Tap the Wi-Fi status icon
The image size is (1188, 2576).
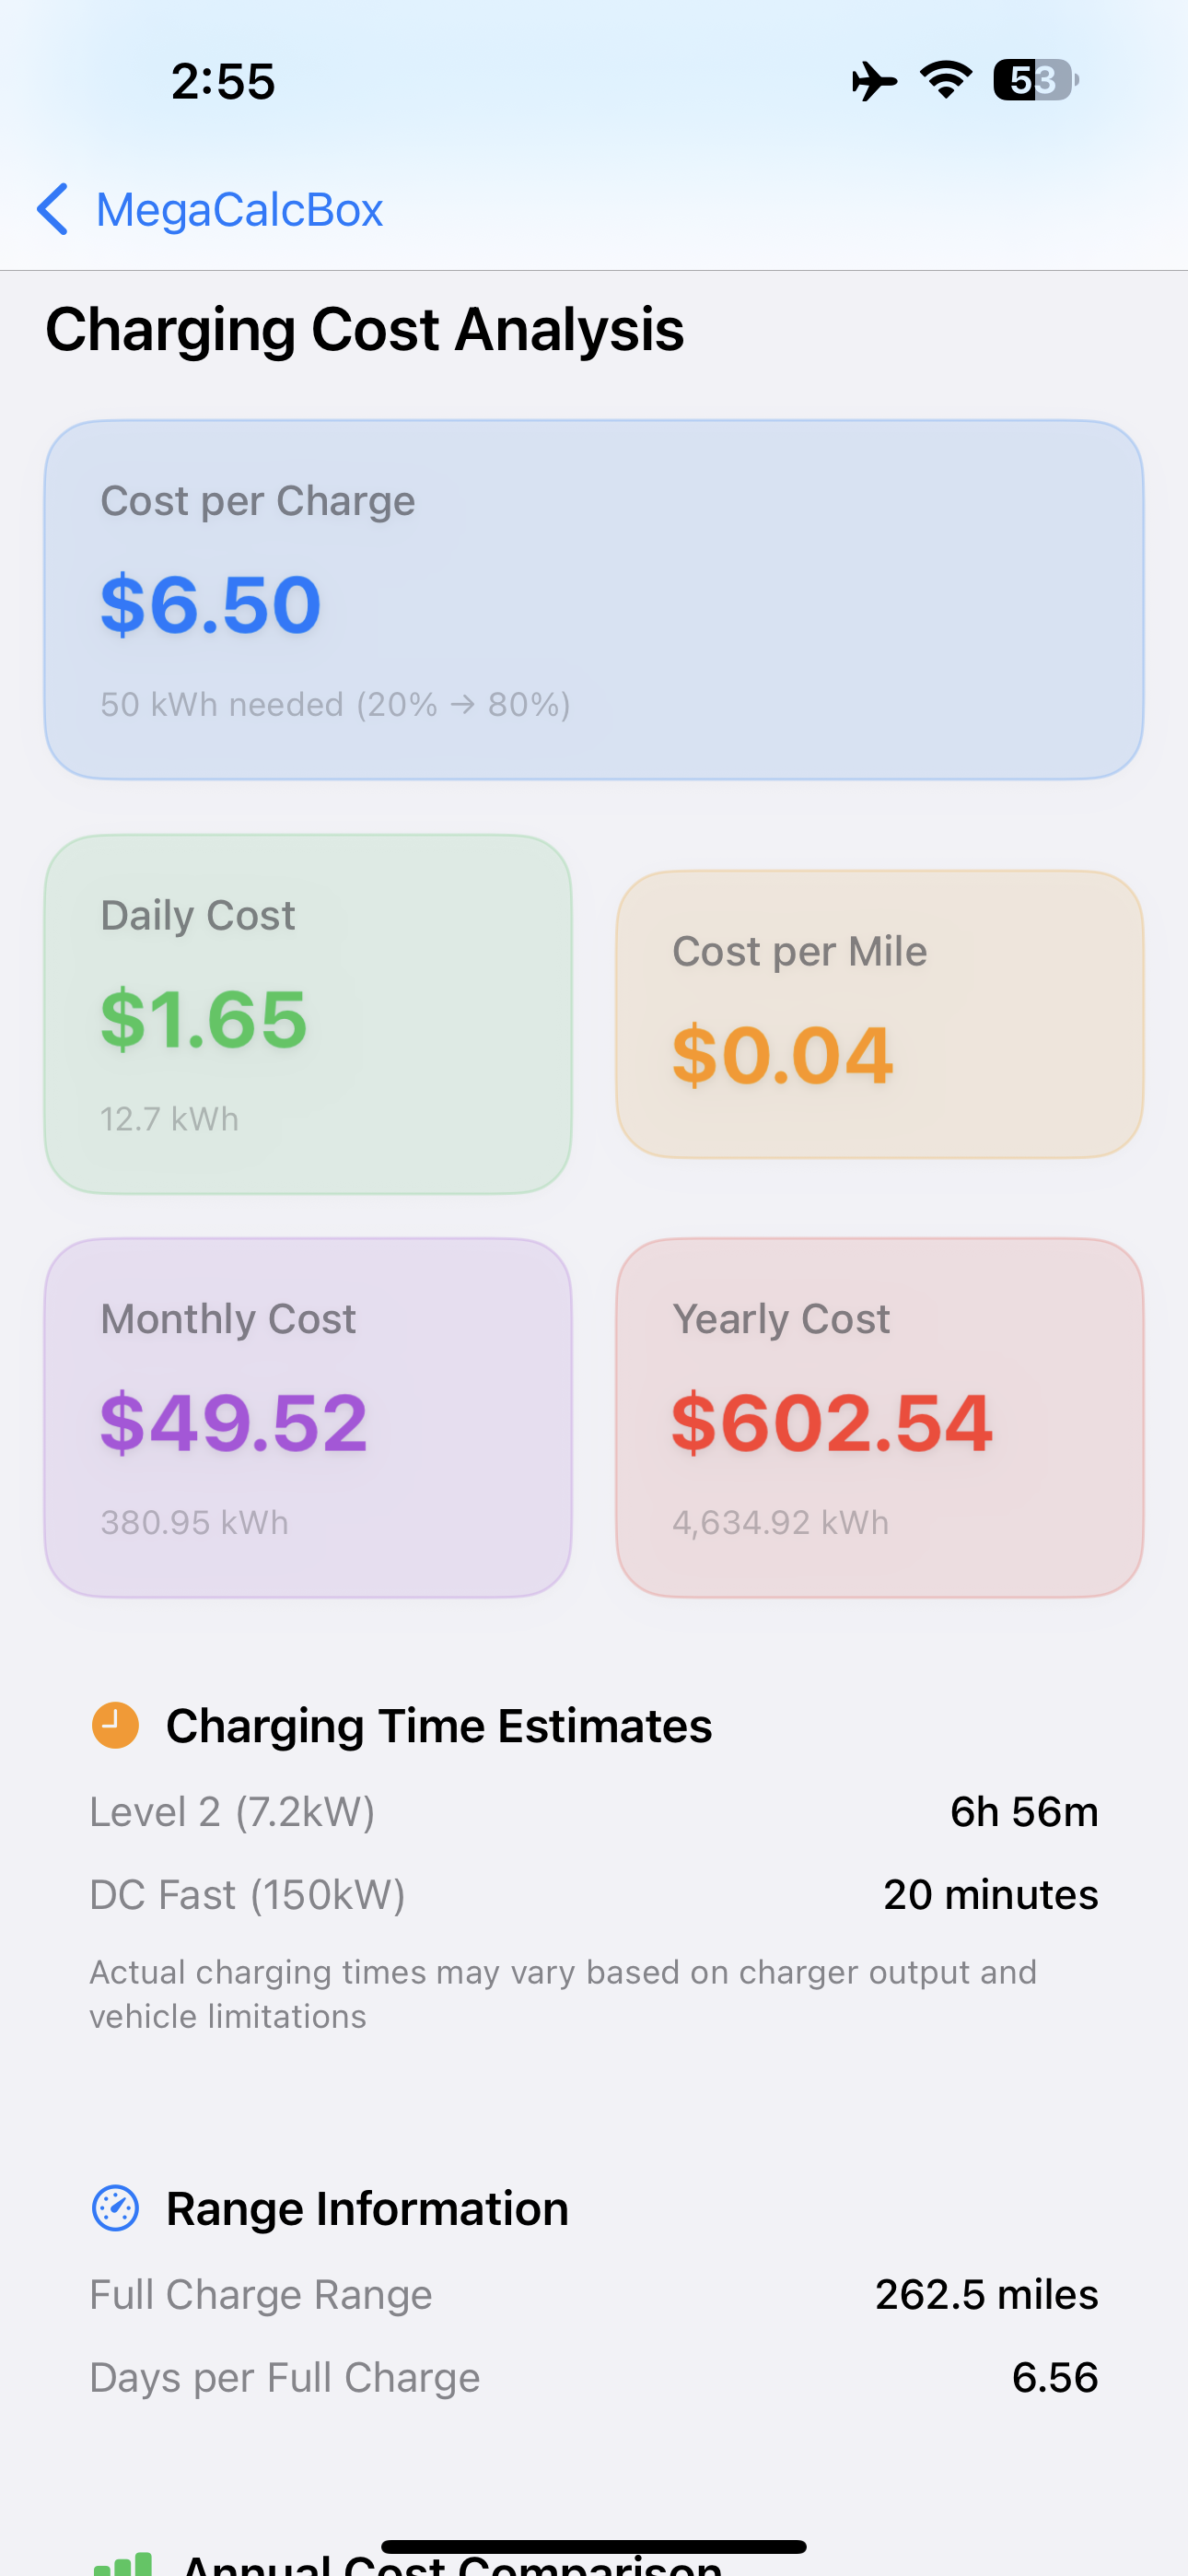click(946, 80)
